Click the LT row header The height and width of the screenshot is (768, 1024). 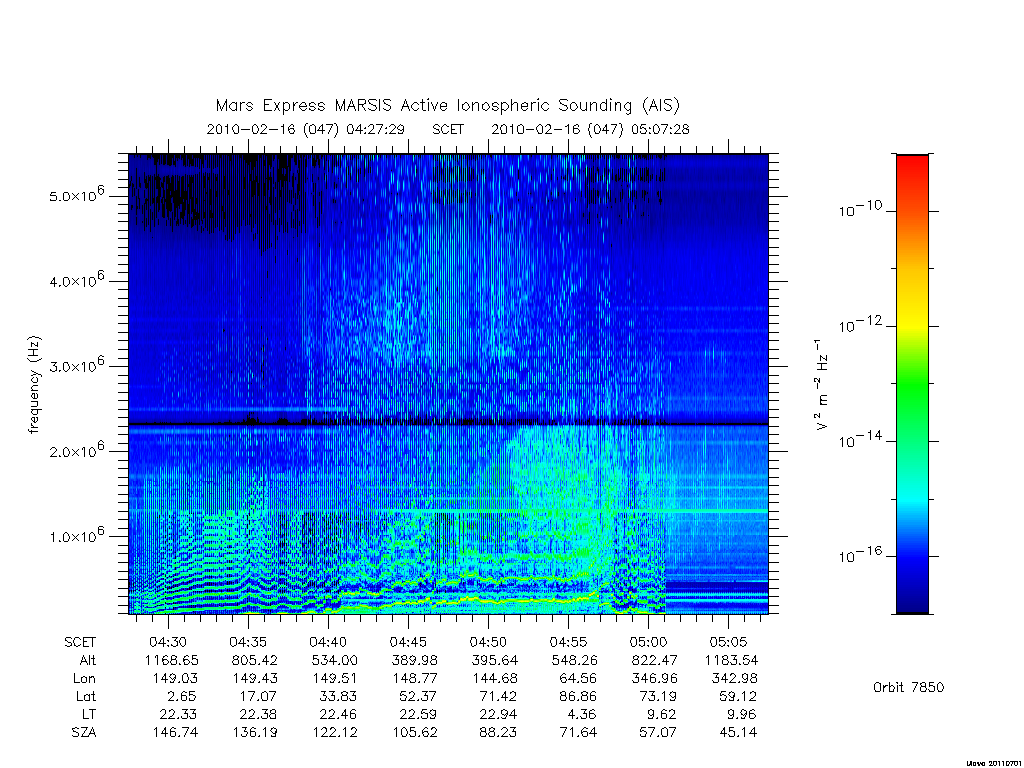(88, 714)
